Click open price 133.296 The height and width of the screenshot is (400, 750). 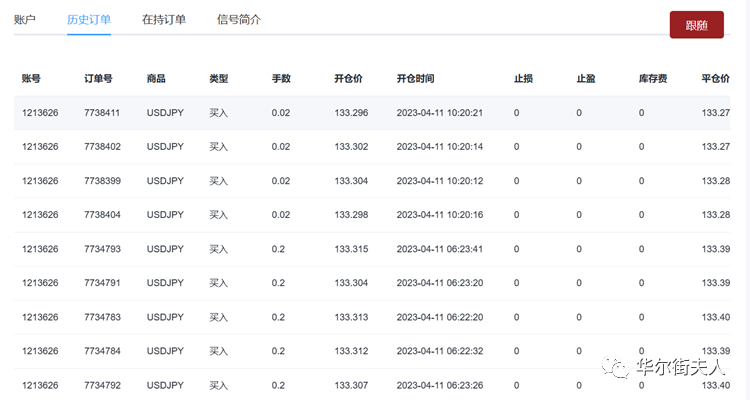(351, 113)
